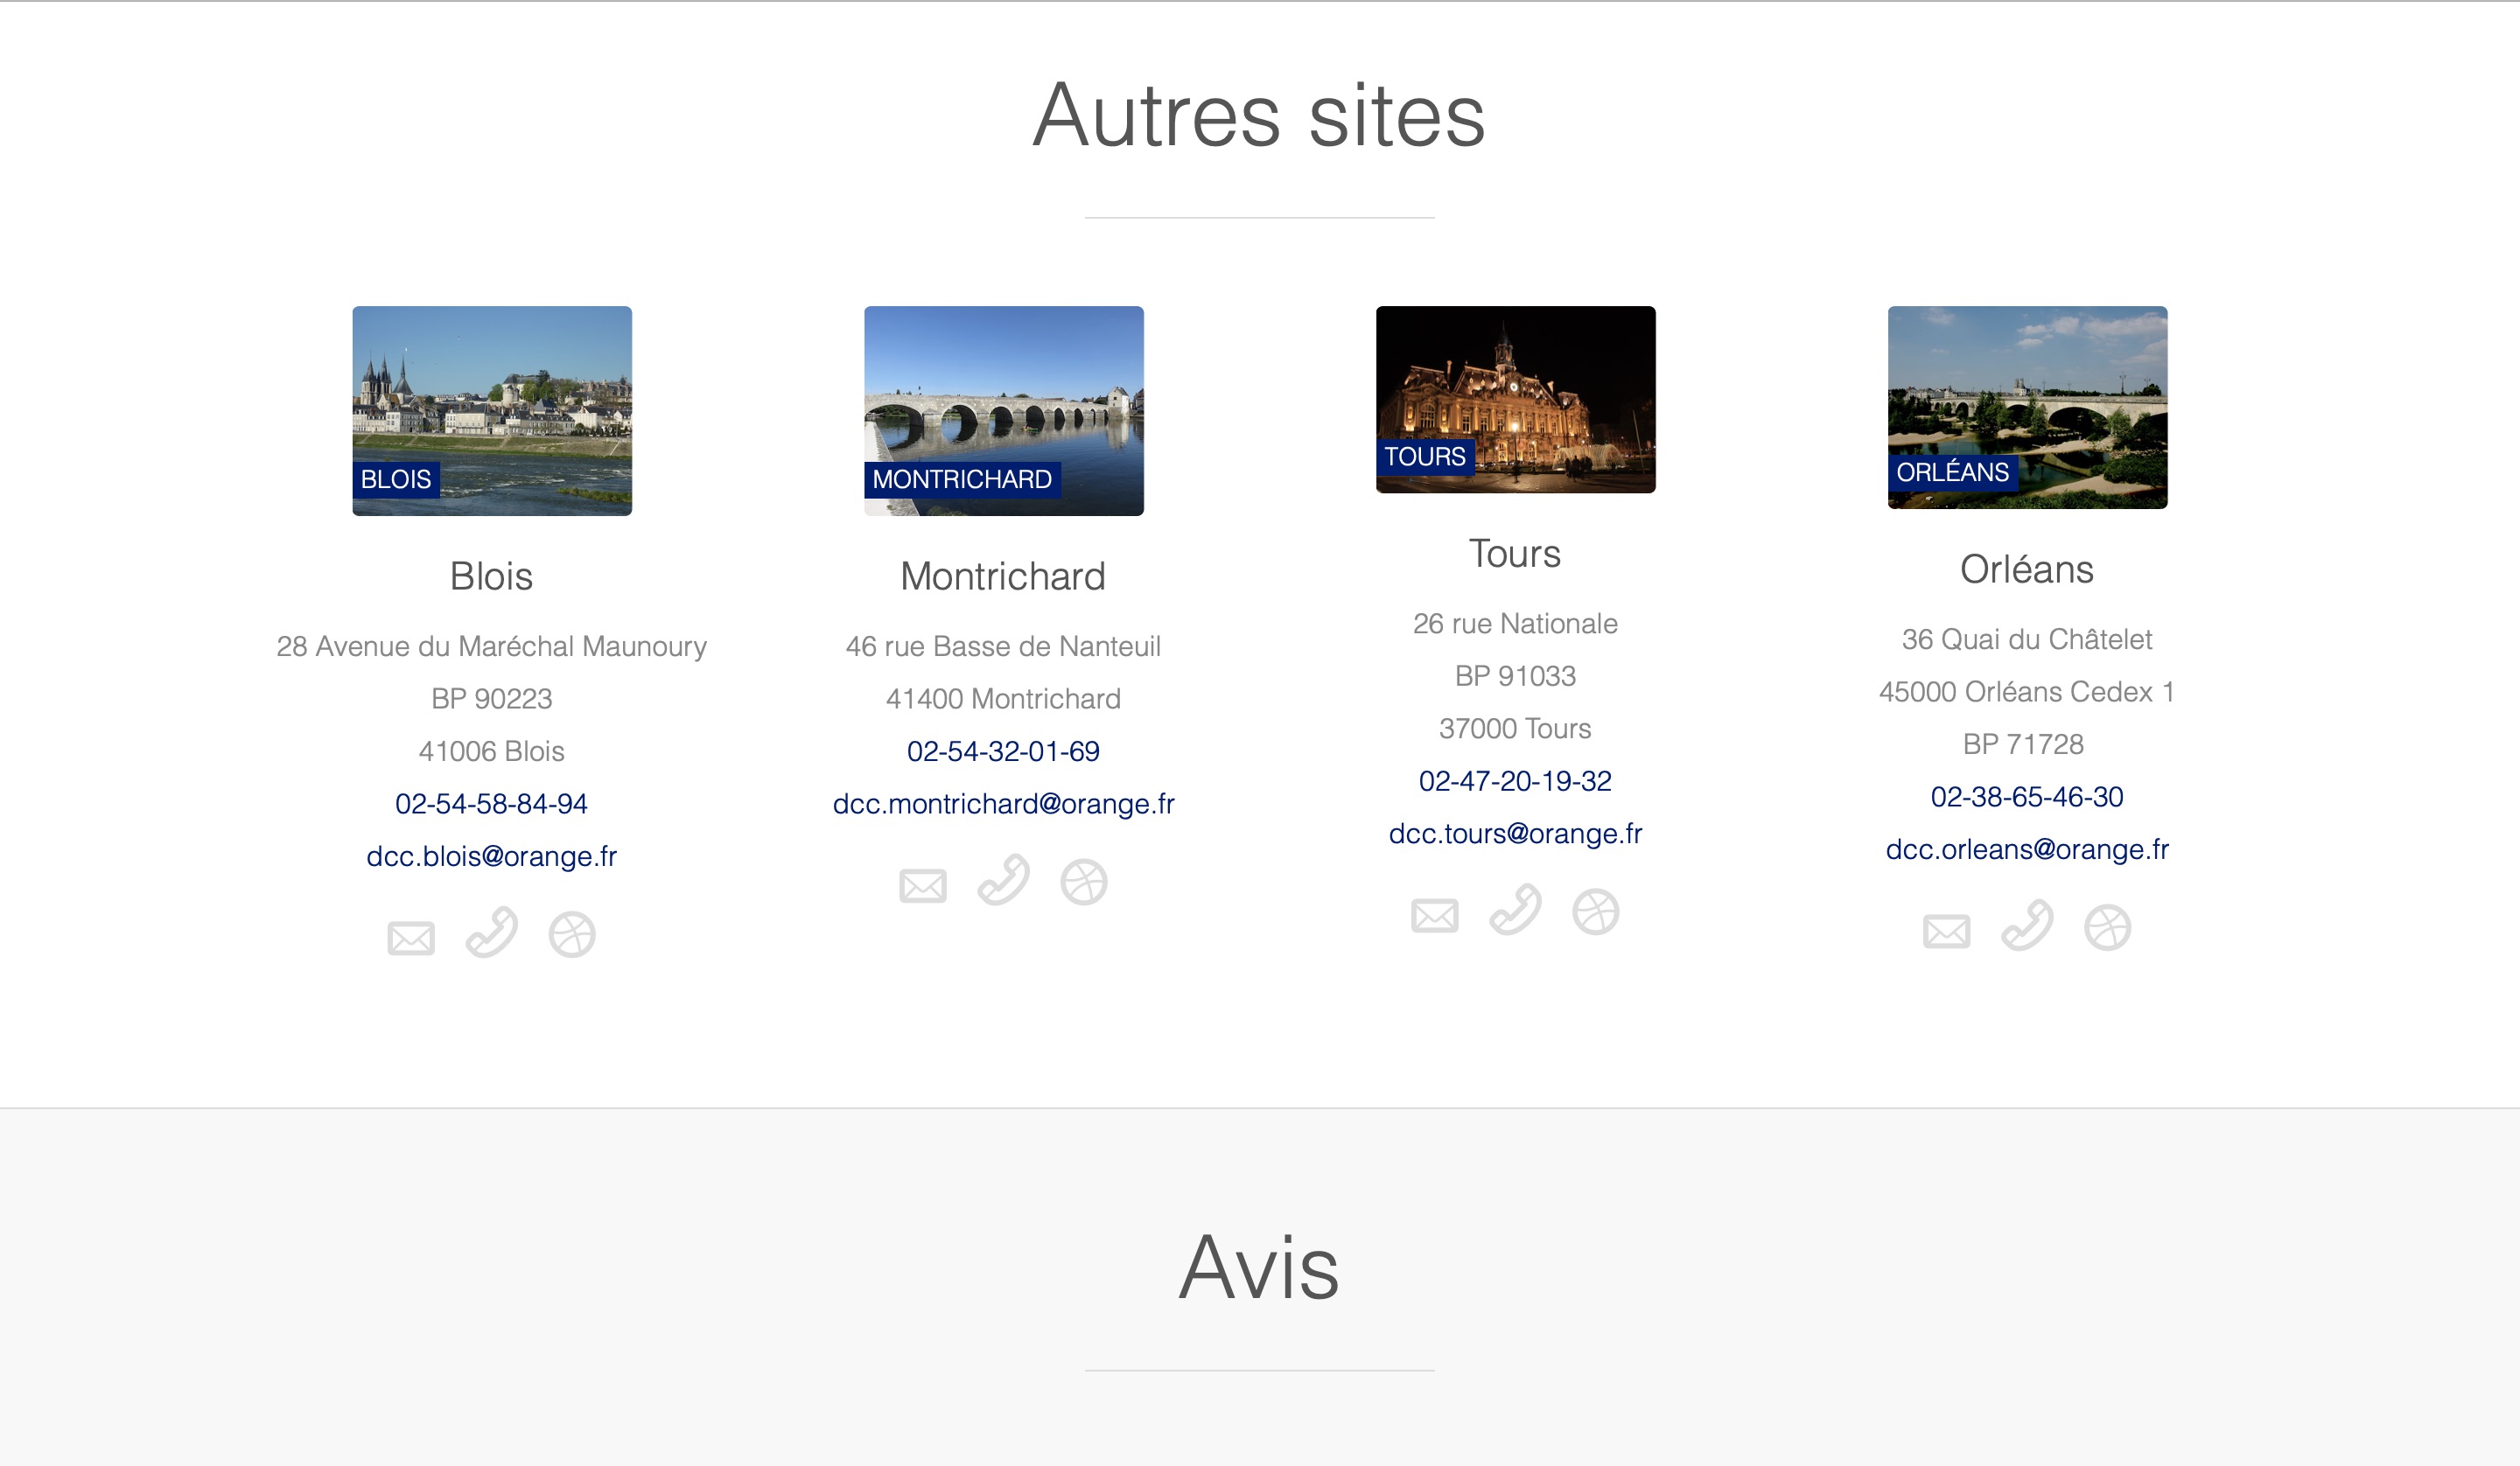Viewport: 2520px width, 1466px height.
Task: Click the text BP 90223
Action: coord(492,699)
